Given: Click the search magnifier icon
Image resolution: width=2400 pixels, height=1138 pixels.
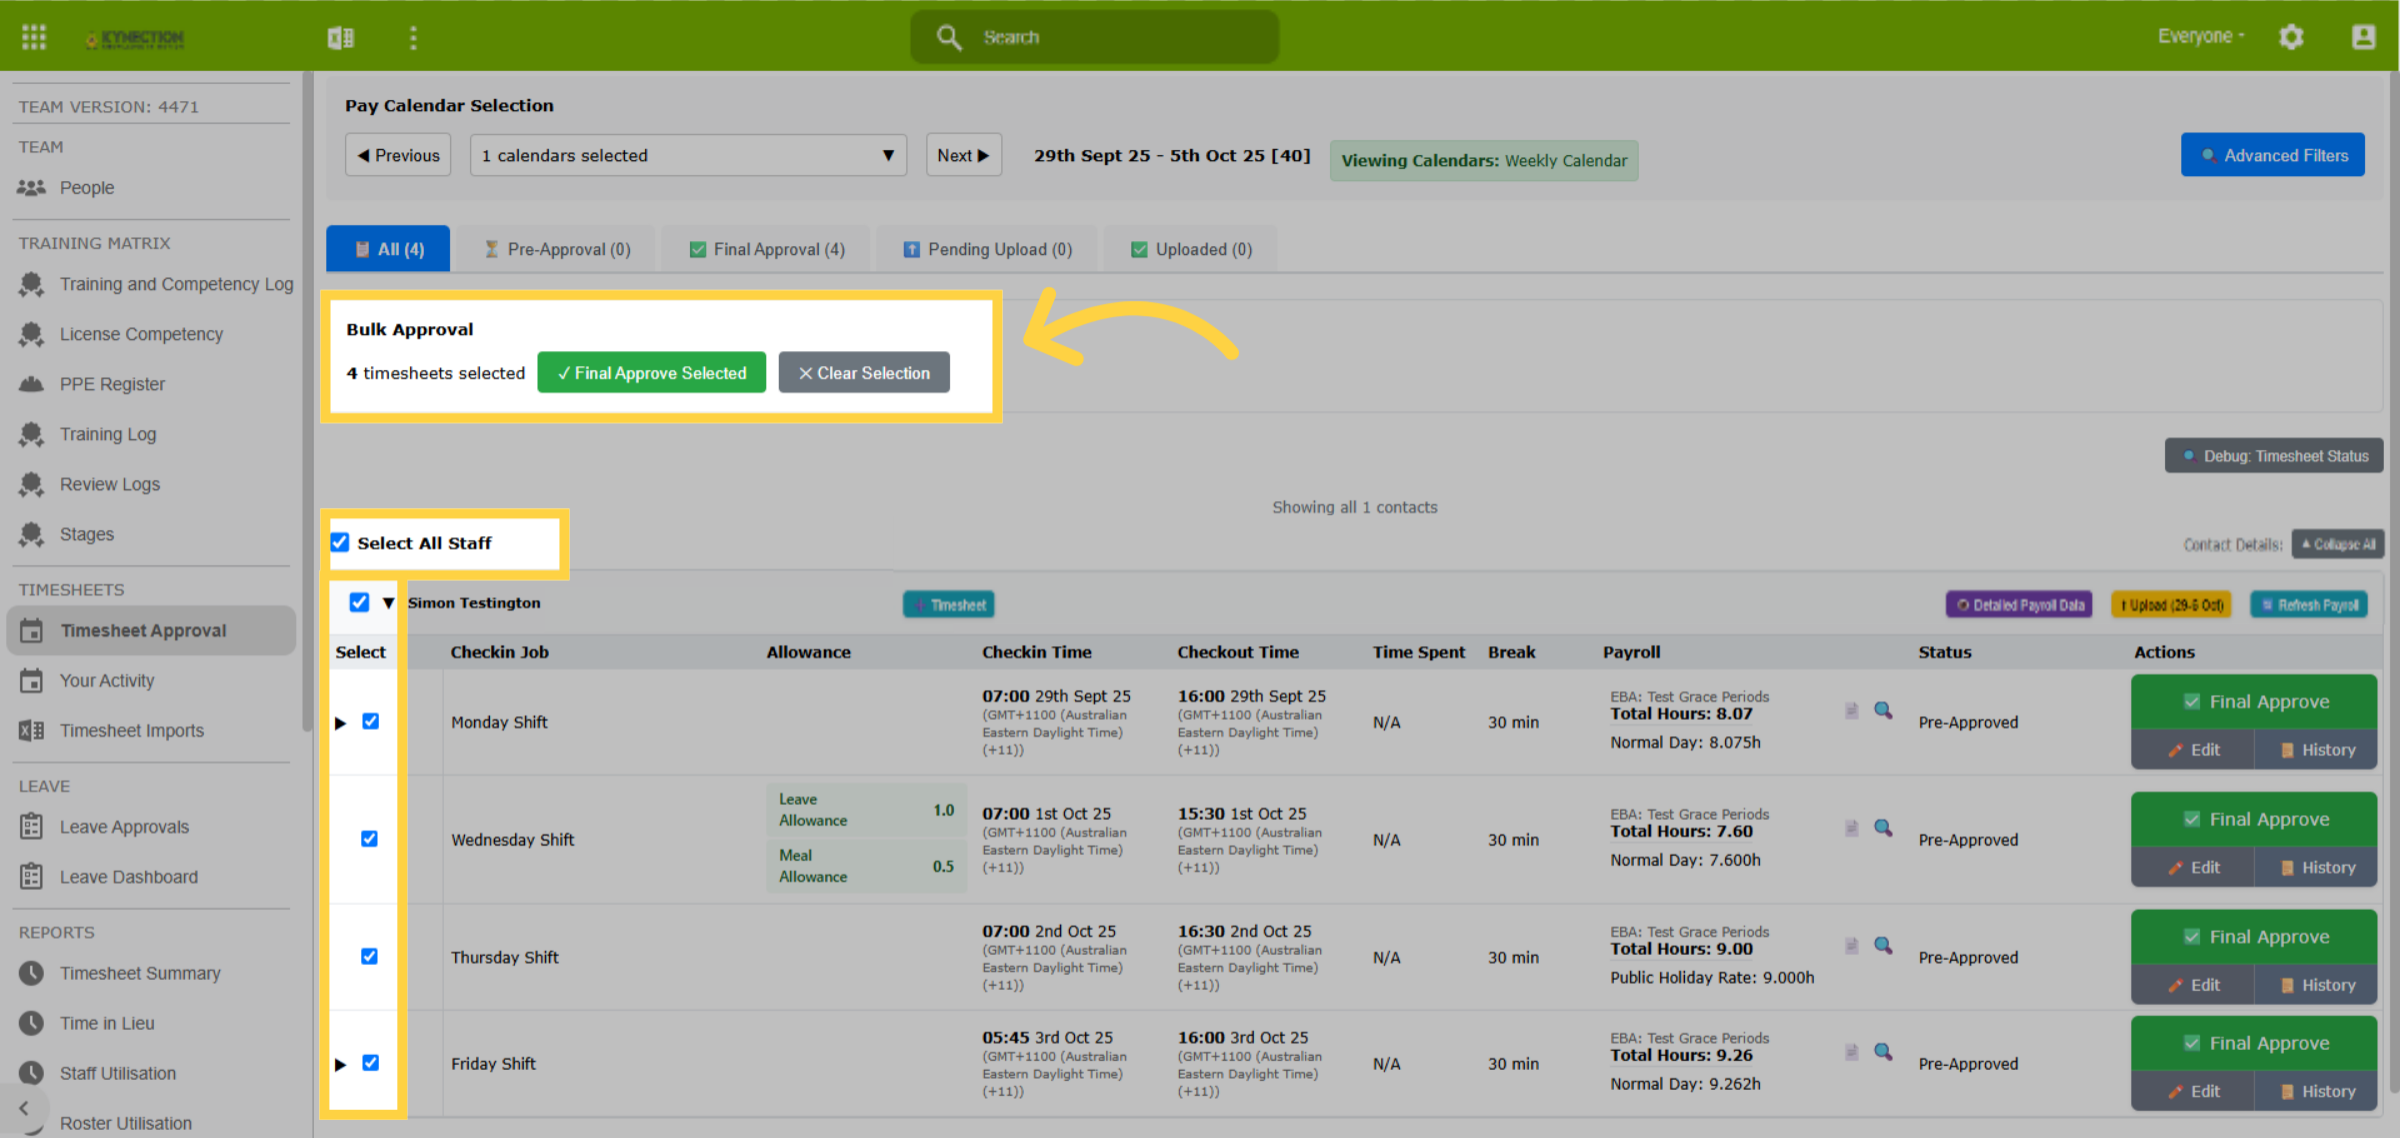Looking at the screenshot, I should point(948,37).
